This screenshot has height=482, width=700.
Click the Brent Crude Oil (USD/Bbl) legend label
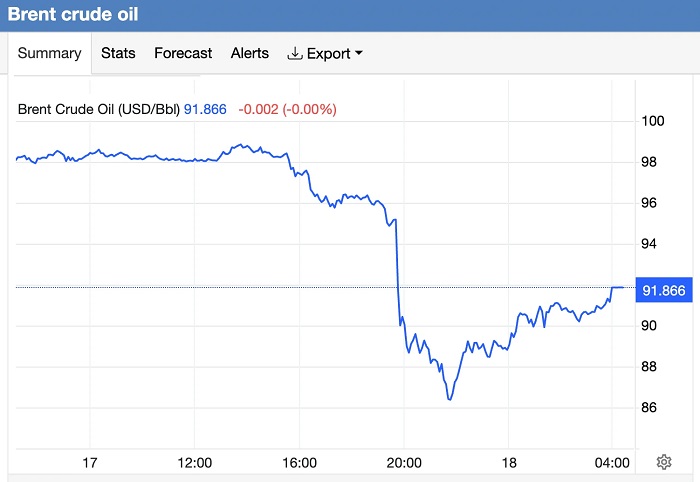pyautogui.click(x=97, y=109)
